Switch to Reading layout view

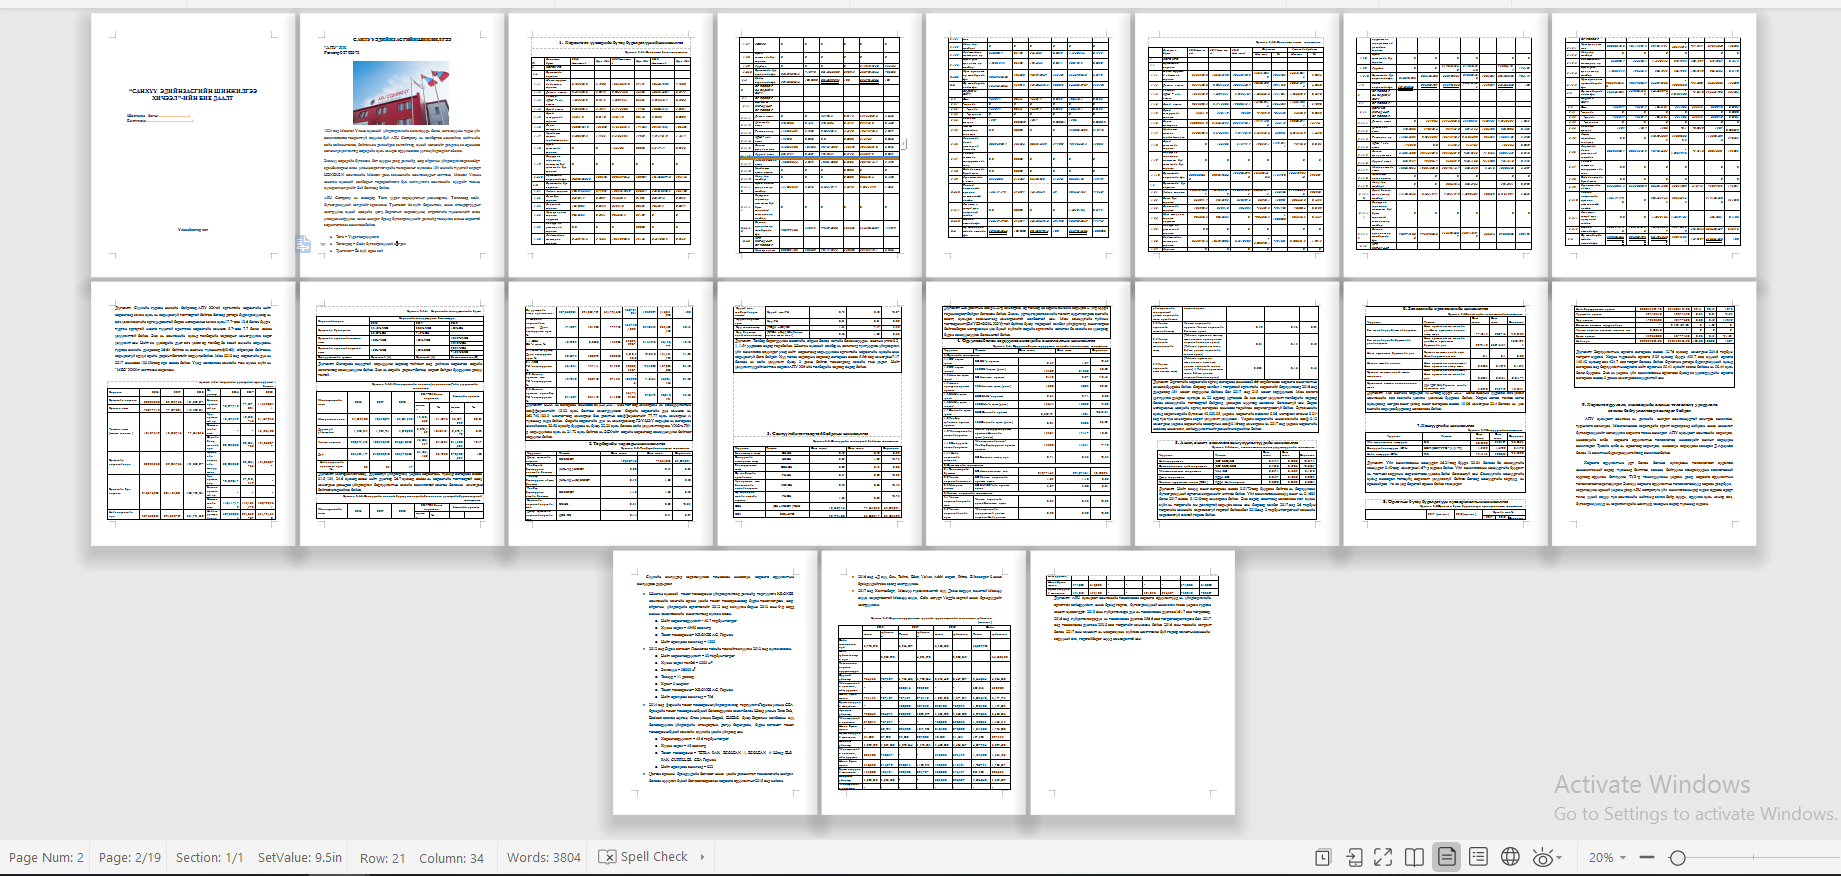1414,857
